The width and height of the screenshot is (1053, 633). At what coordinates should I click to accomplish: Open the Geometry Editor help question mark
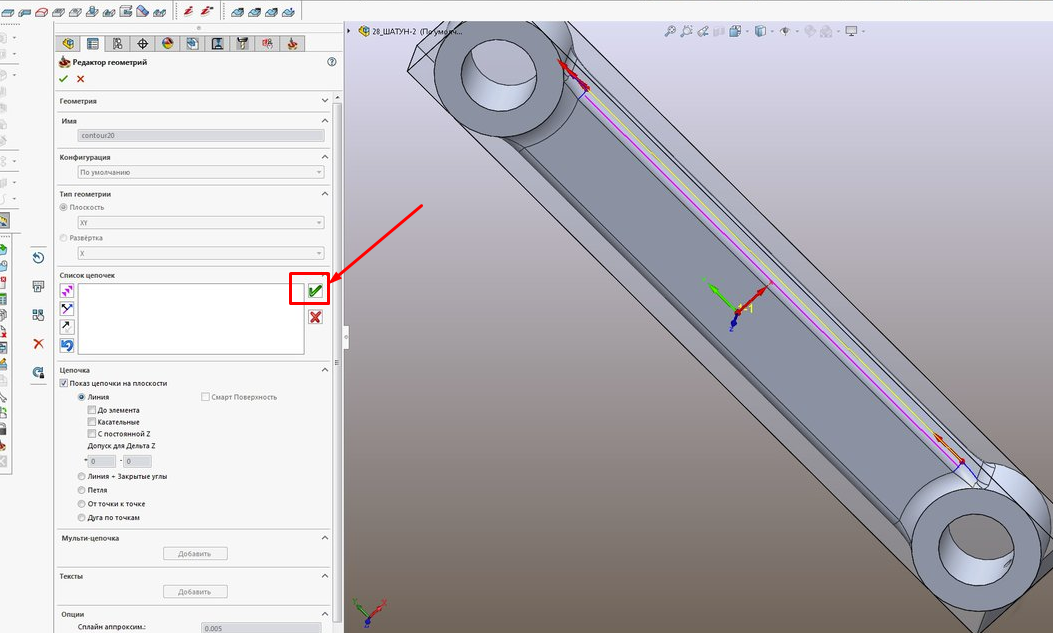(x=331, y=62)
